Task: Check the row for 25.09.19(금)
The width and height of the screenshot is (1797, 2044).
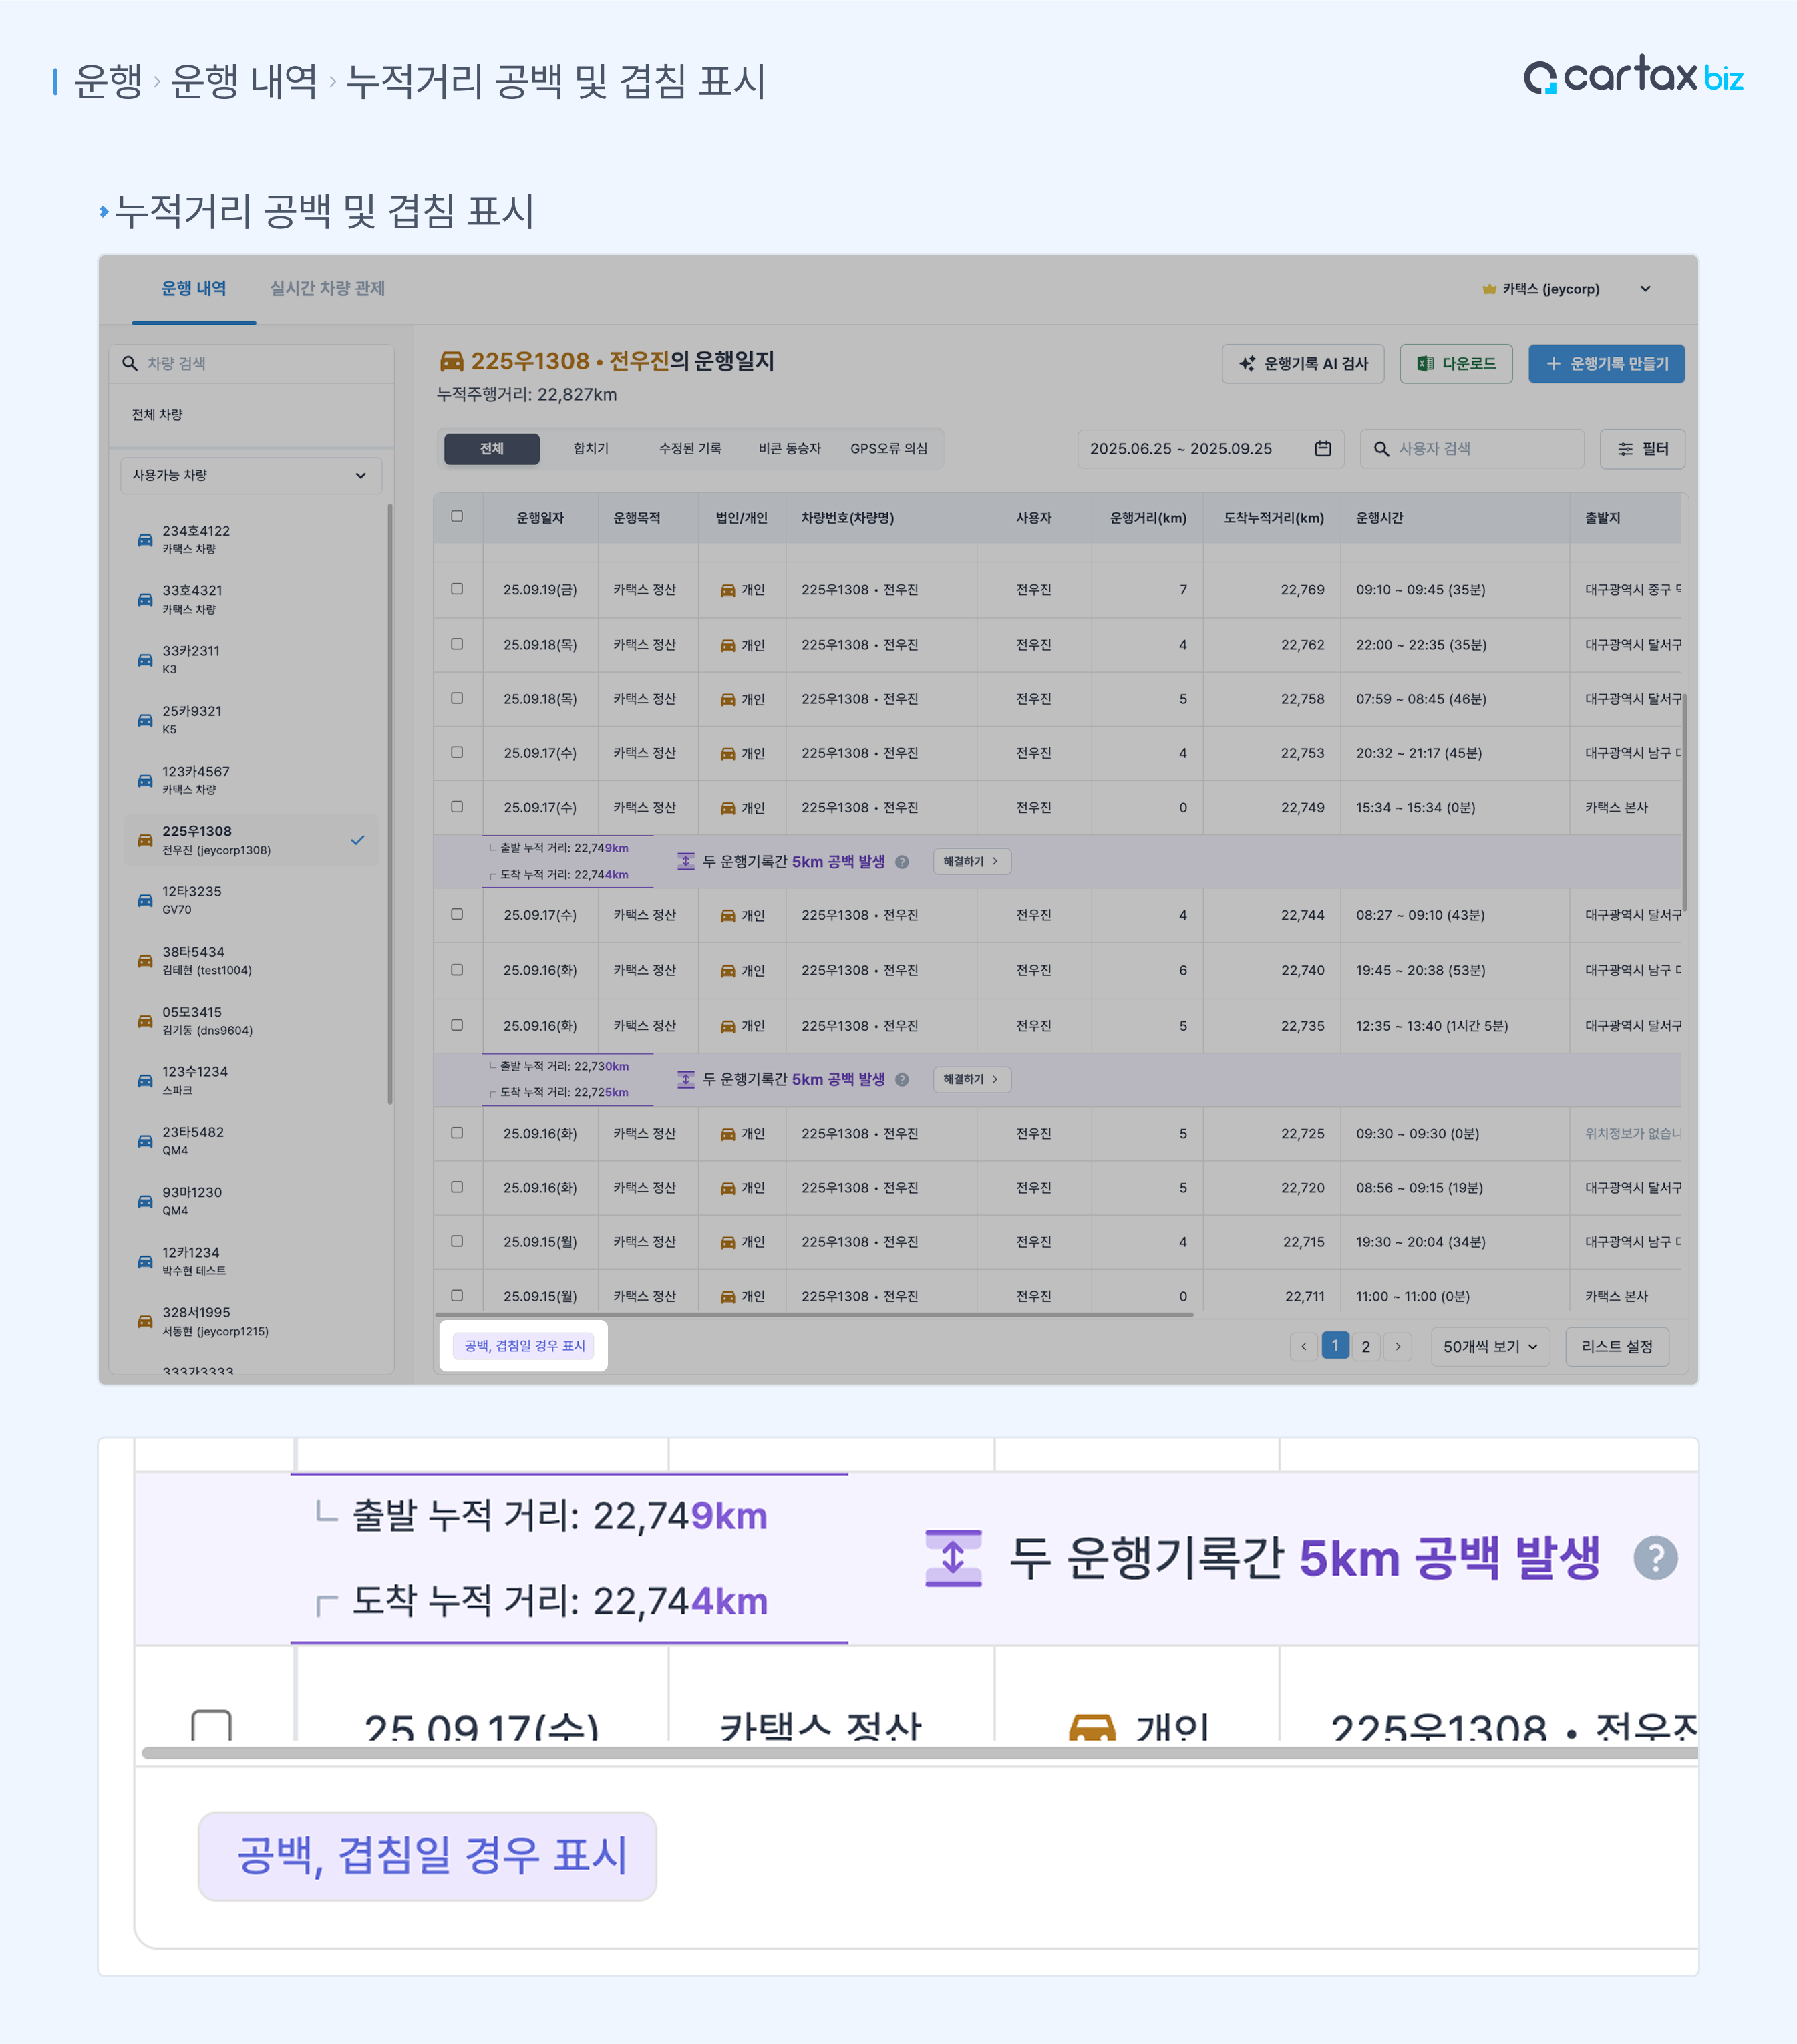Action: (x=457, y=589)
